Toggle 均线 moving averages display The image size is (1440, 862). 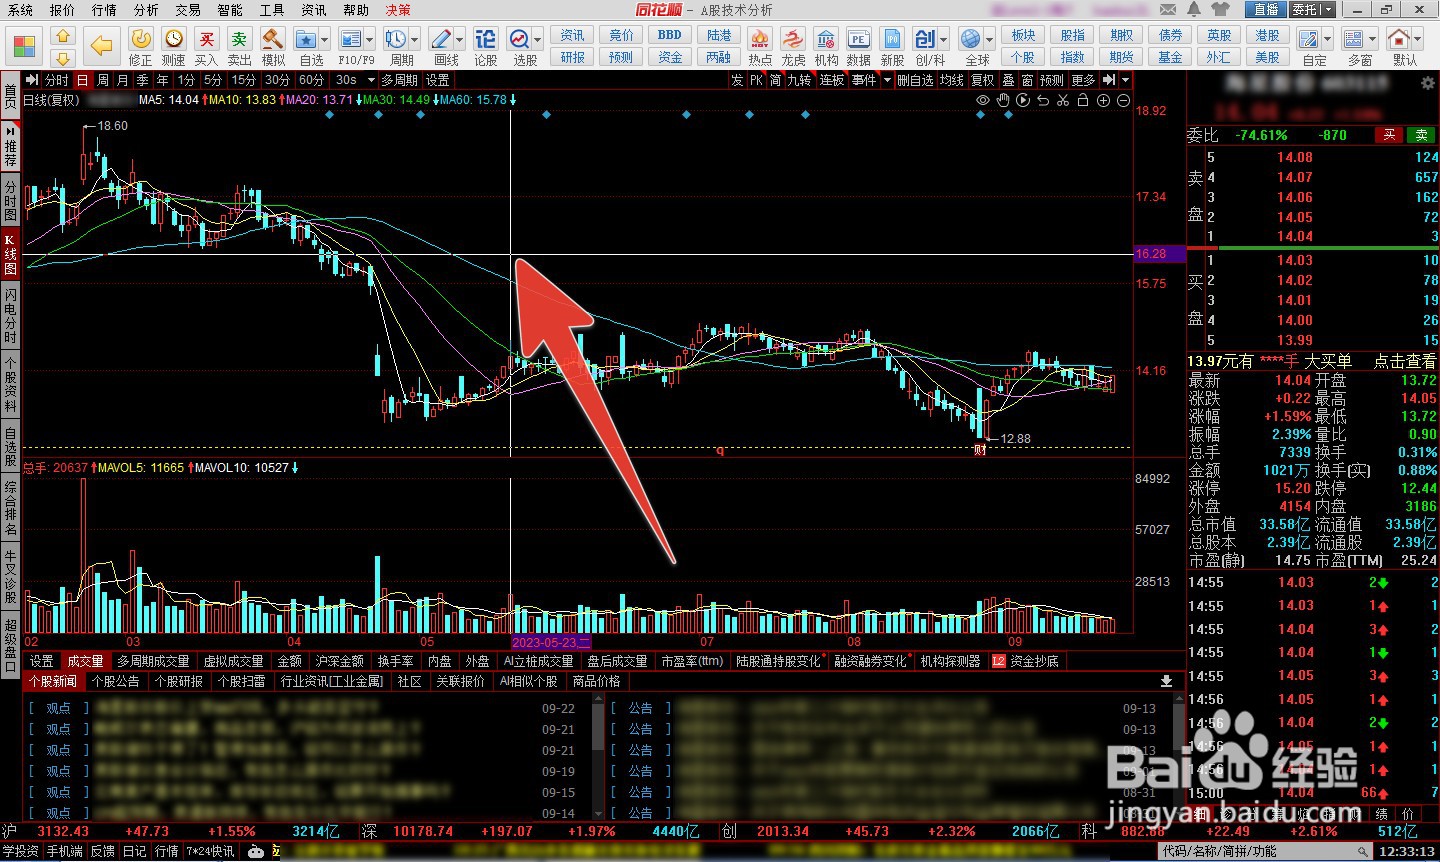pos(951,80)
